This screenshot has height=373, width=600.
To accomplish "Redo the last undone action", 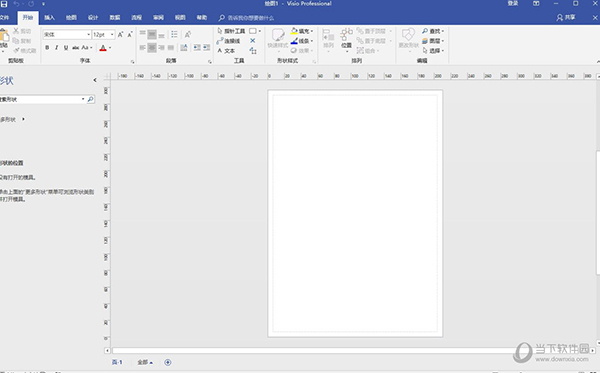I will (x=31, y=4).
